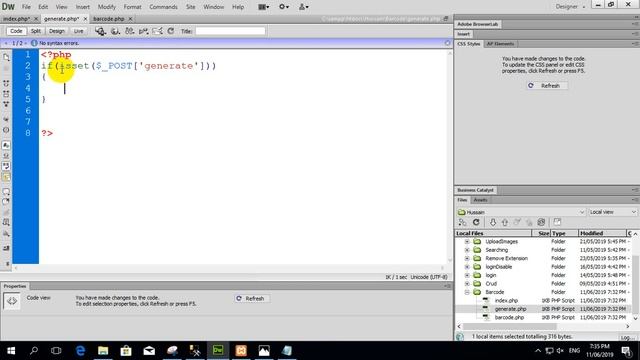The height and width of the screenshot is (360, 640).
Task: Open the Commands menu
Action: 163,7
